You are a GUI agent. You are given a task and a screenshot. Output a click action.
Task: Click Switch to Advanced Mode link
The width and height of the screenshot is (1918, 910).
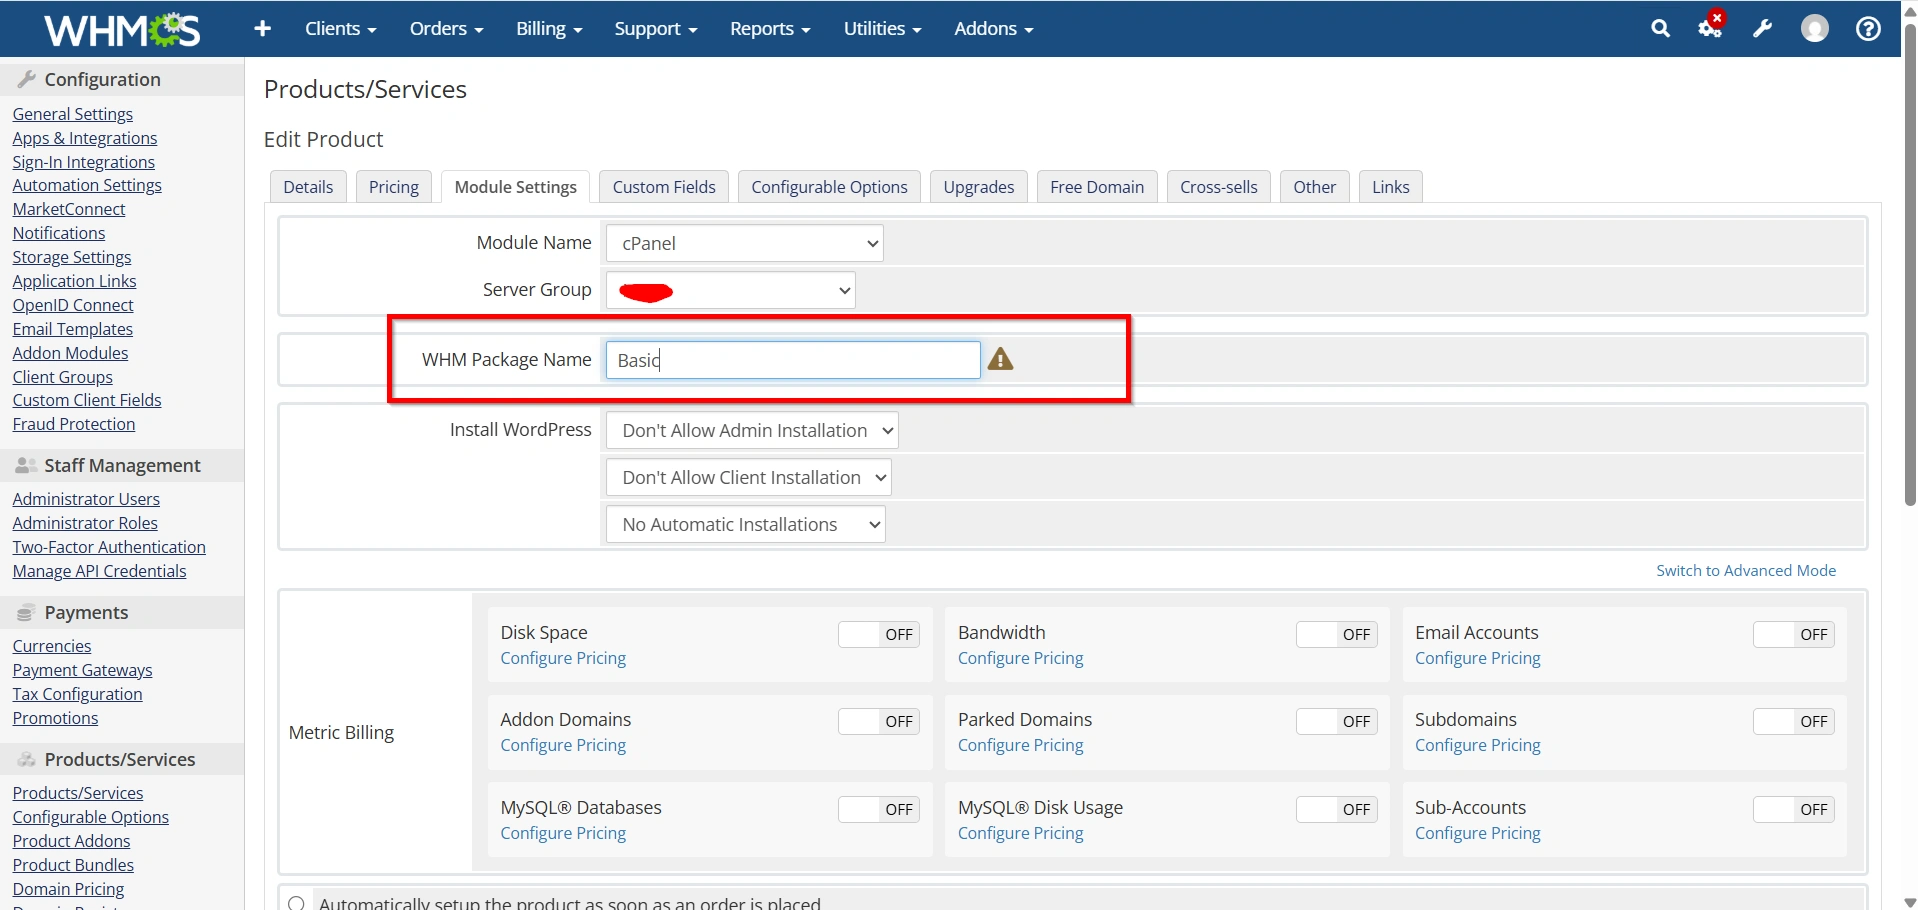1746,570
